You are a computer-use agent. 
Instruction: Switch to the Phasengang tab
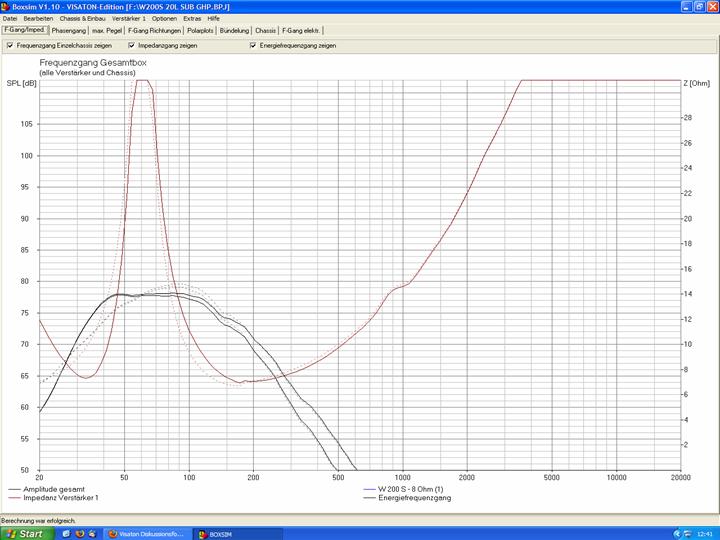(x=68, y=31)
